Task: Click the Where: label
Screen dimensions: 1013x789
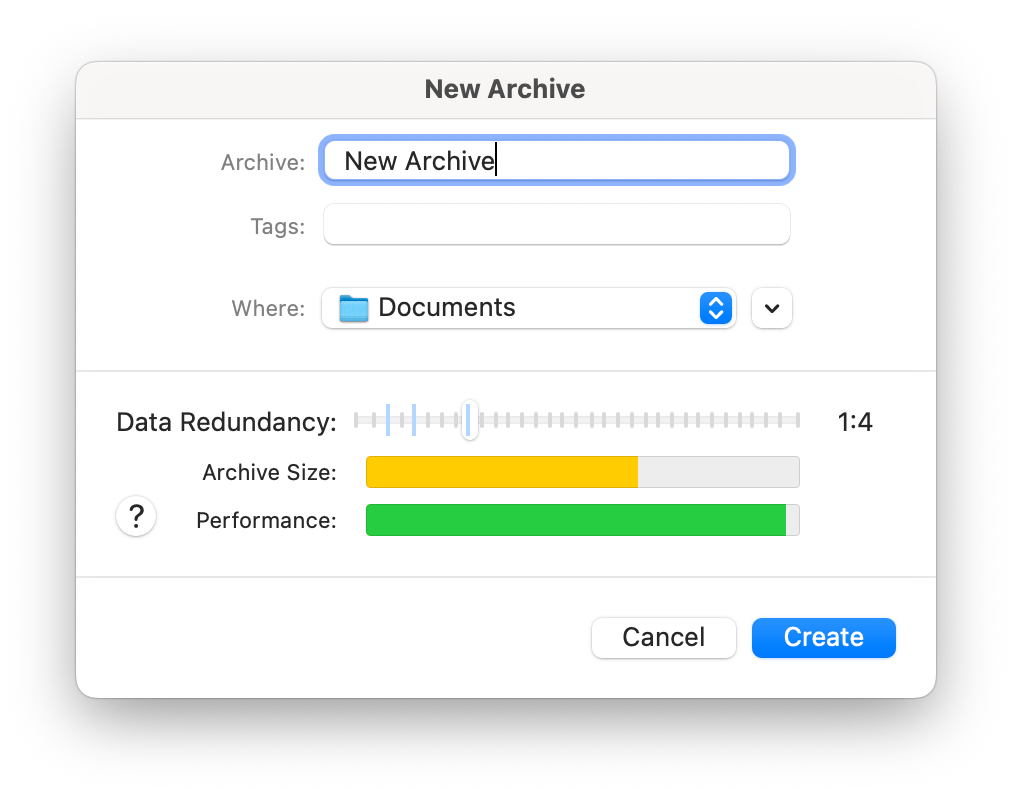Action: coord(268,308)
